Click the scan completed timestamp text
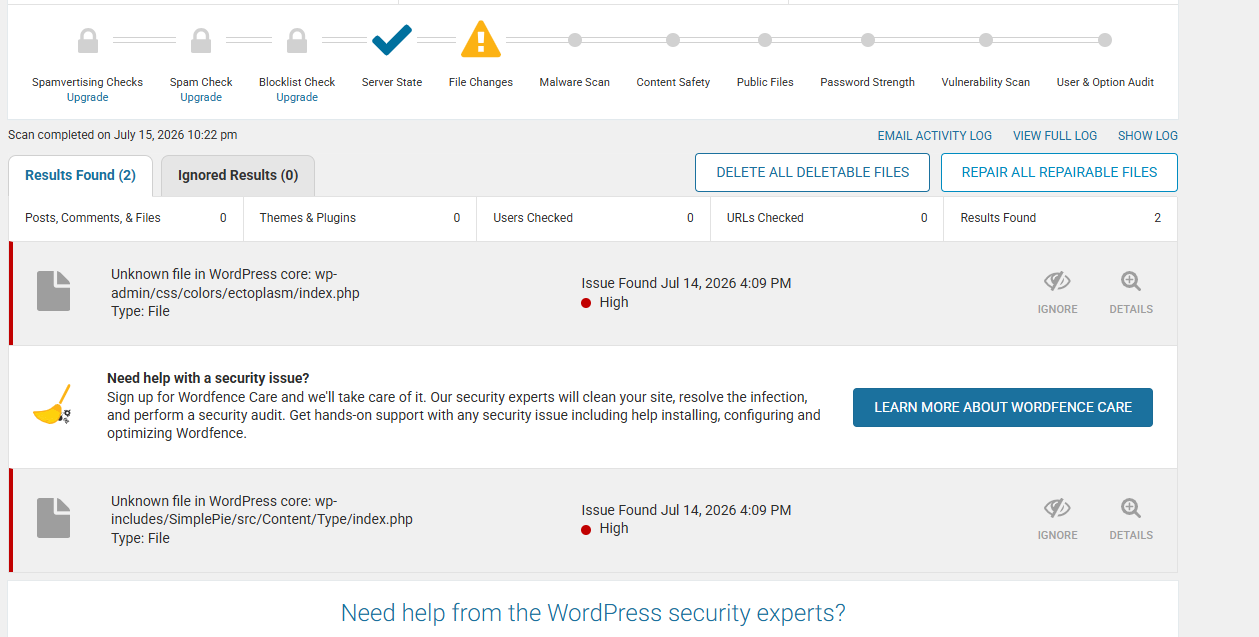Screen dimensions: 1259x637 tap(123, 135)
